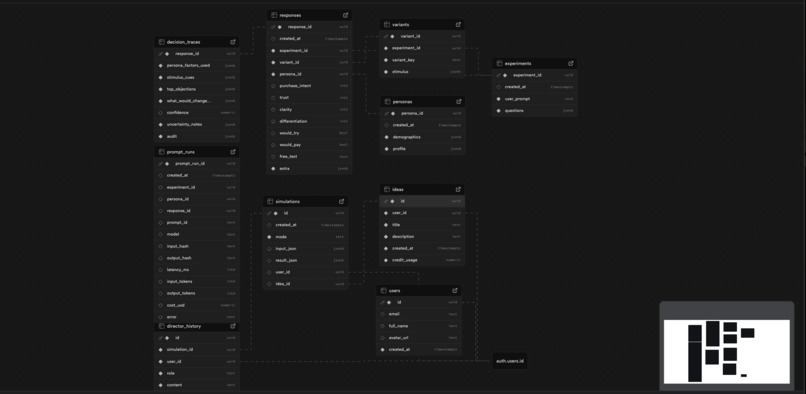Select the mode column in simulations

(305, 237)
